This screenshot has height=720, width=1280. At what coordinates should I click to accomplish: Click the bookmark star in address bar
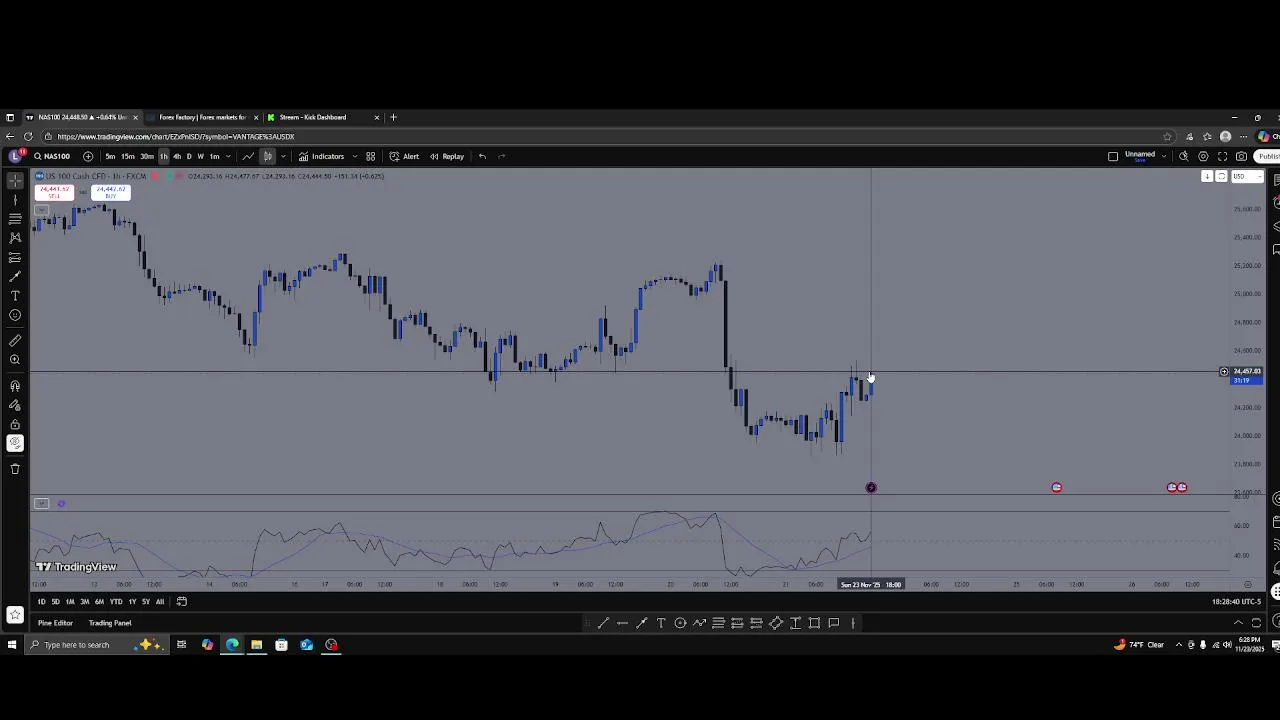(x=1167, y=136)
